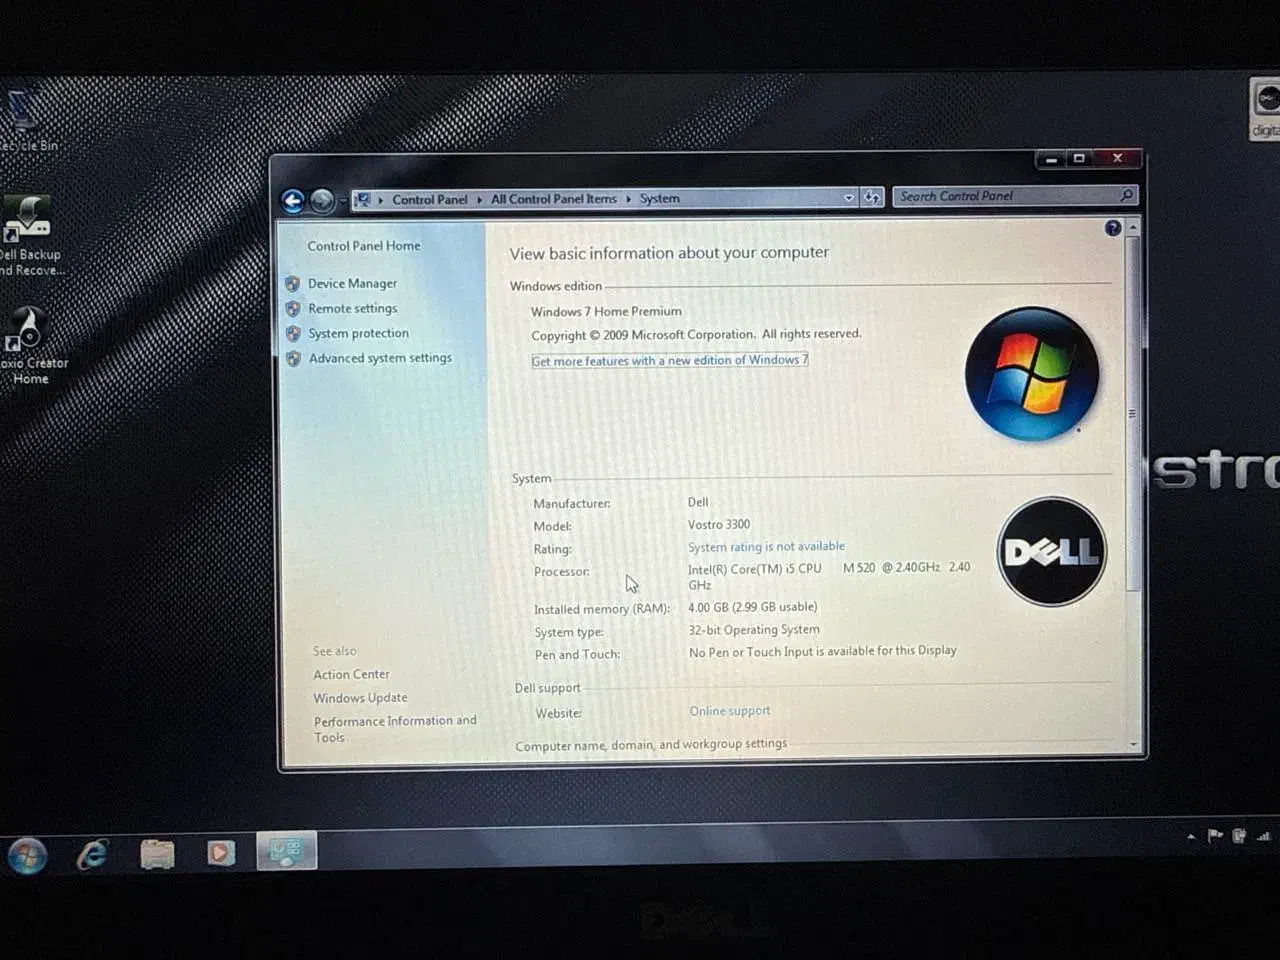This screenshot has width=1280, height=960.
Task: Select All Control Panel Items breadcrumb
Action: [x=554, y=199]
